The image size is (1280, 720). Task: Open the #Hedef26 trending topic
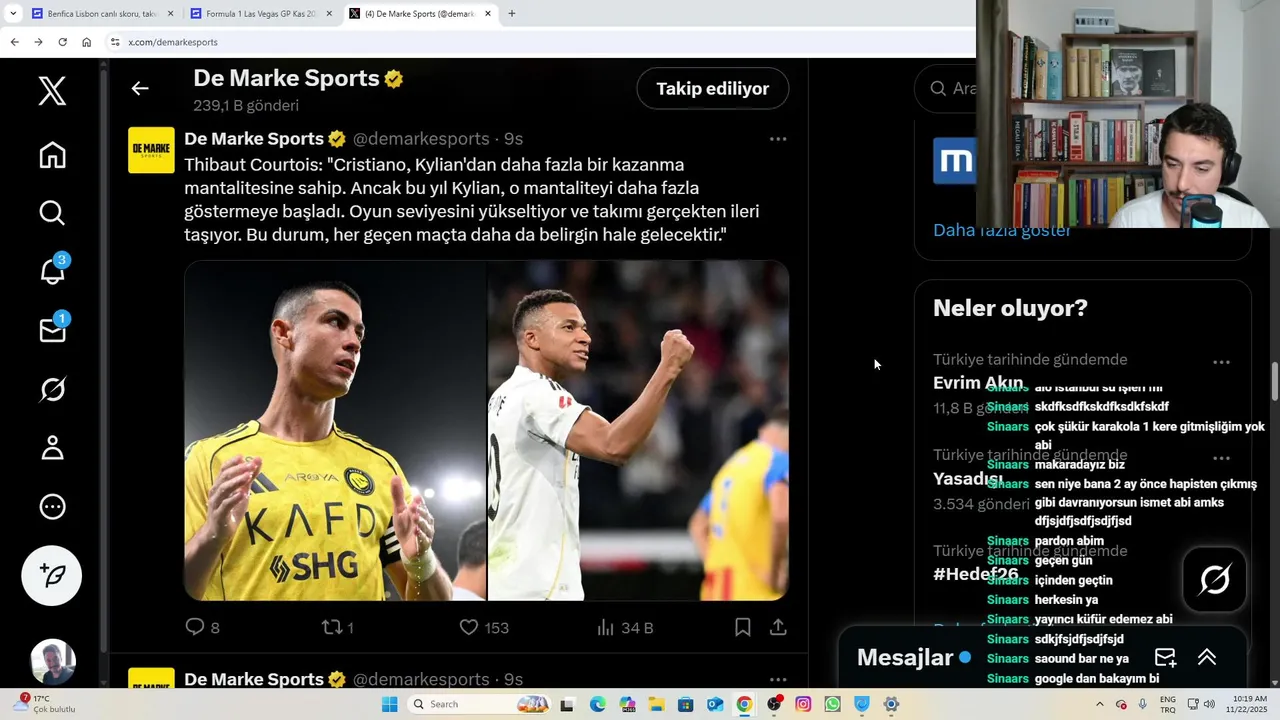(976, 574)
